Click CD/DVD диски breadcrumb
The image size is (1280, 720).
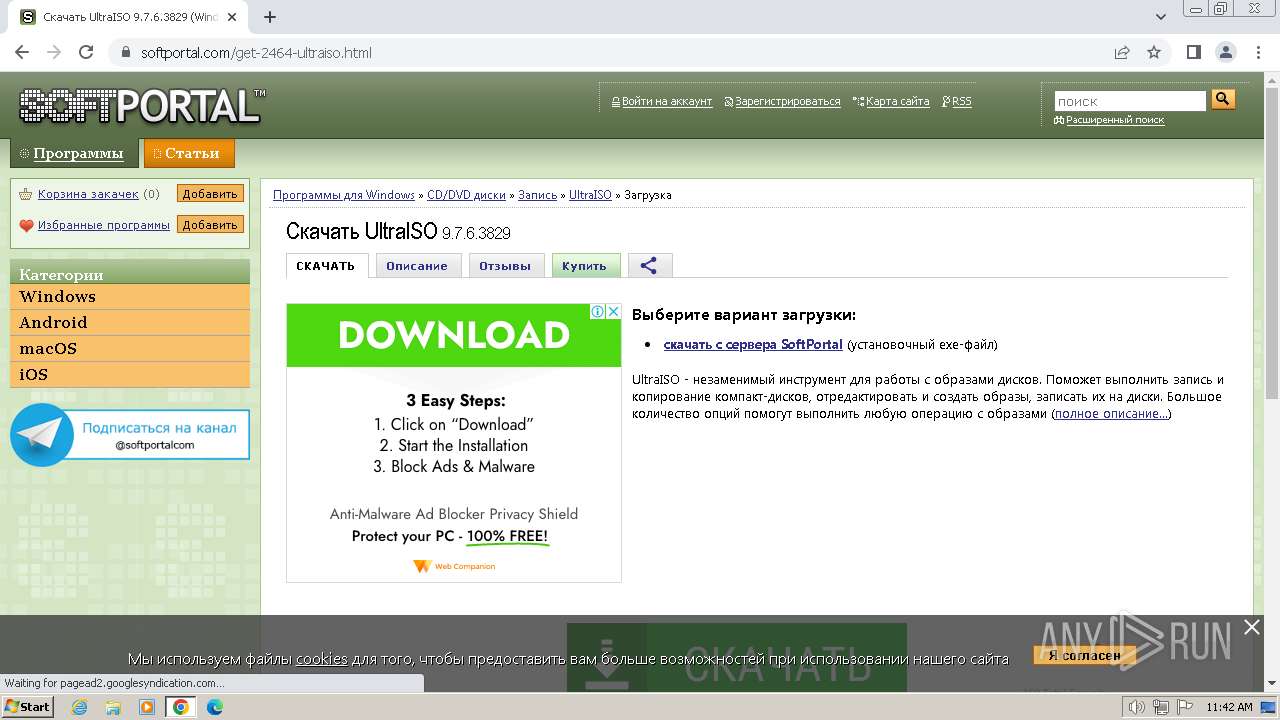[466, 195]
